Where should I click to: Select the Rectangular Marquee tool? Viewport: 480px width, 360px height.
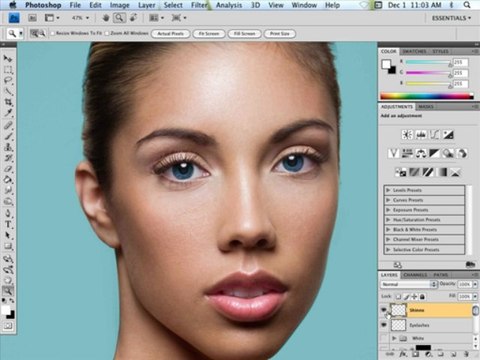pyautogui.click(x=8, y=70)
